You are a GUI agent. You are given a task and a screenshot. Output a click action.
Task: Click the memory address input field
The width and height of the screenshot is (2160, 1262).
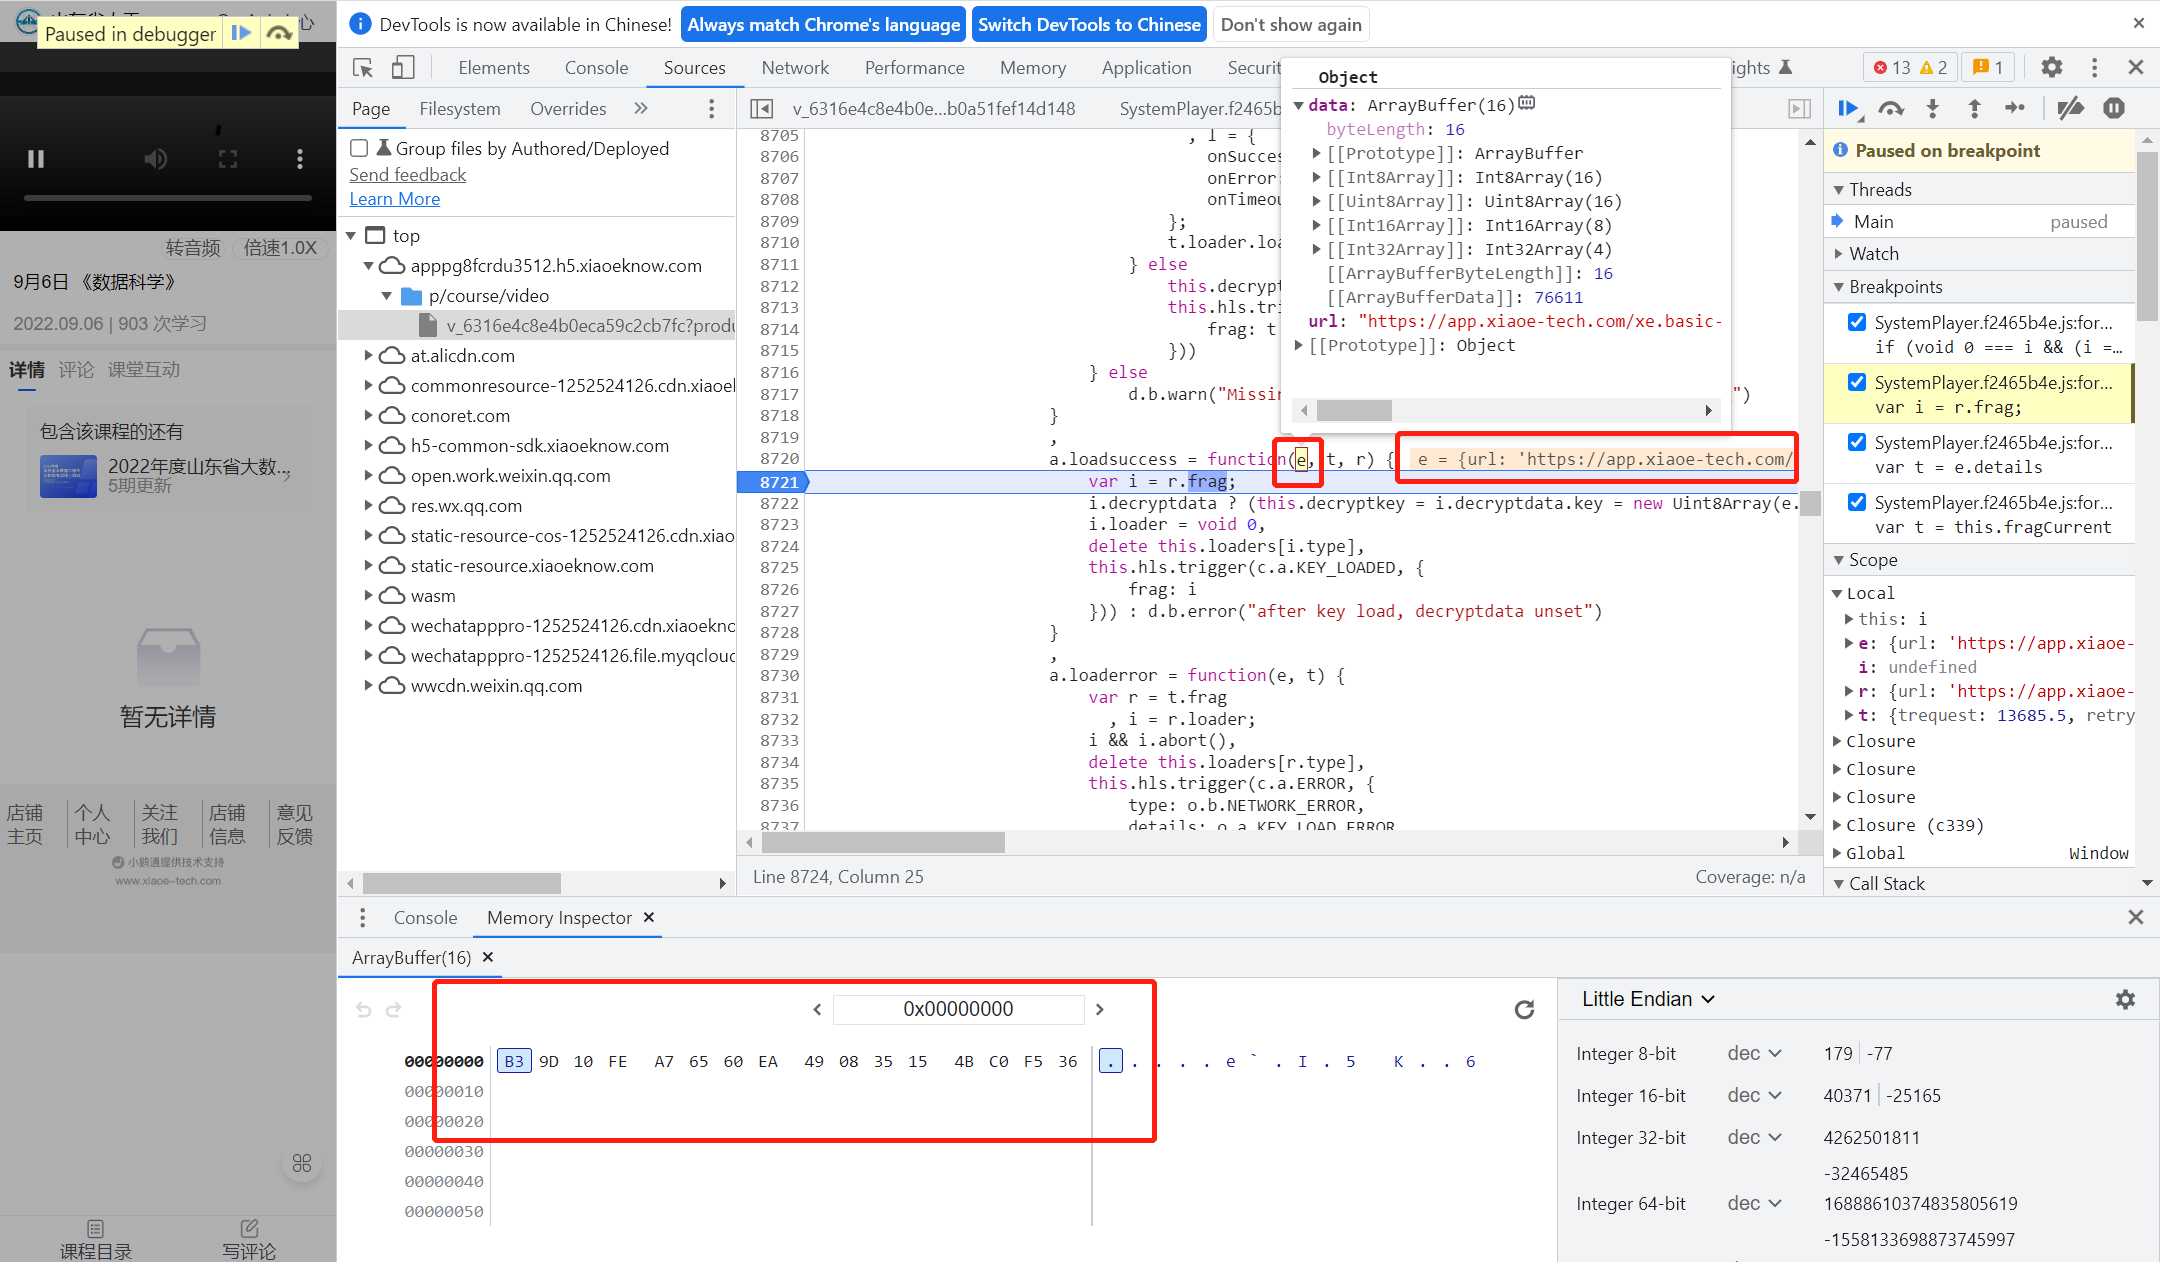[x=958, y=1010]
